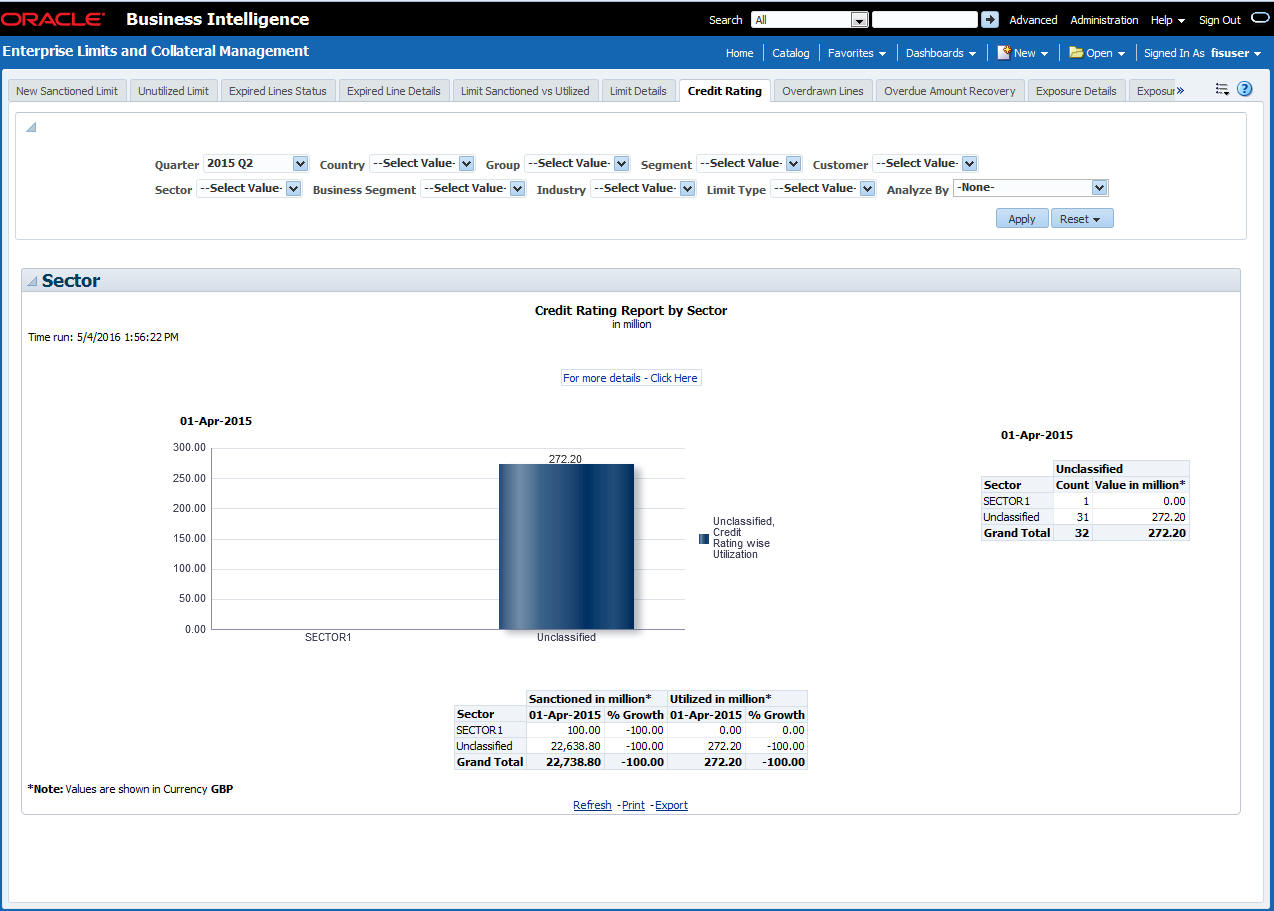
Task: Open the Signed In As fisuser menu
Action: pyautogui.click(x=1203, y=53)
